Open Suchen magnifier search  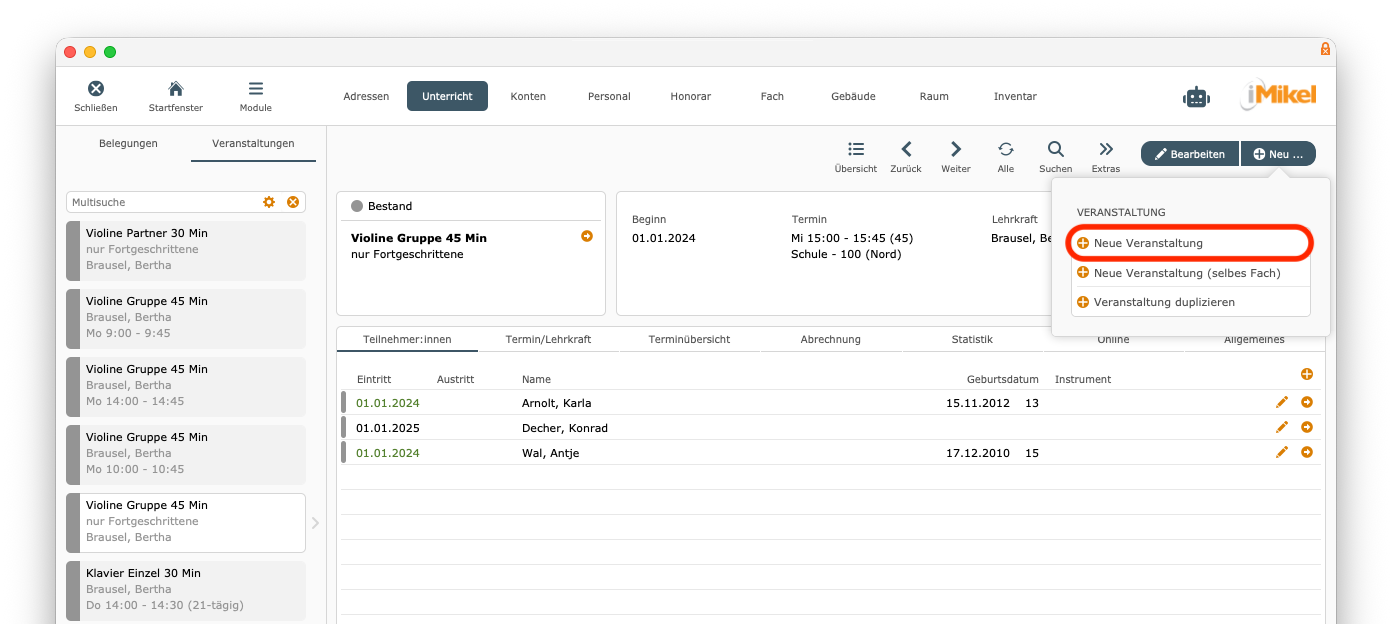click(x=1055, y=150)
